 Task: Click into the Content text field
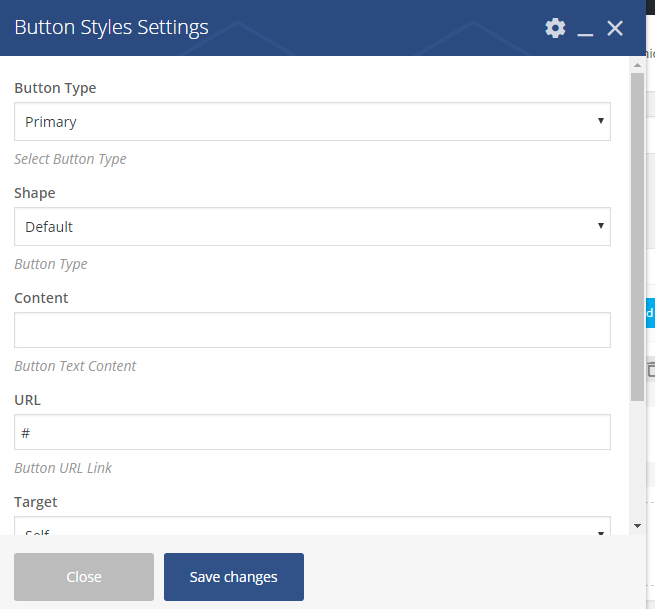click(312, 330)
